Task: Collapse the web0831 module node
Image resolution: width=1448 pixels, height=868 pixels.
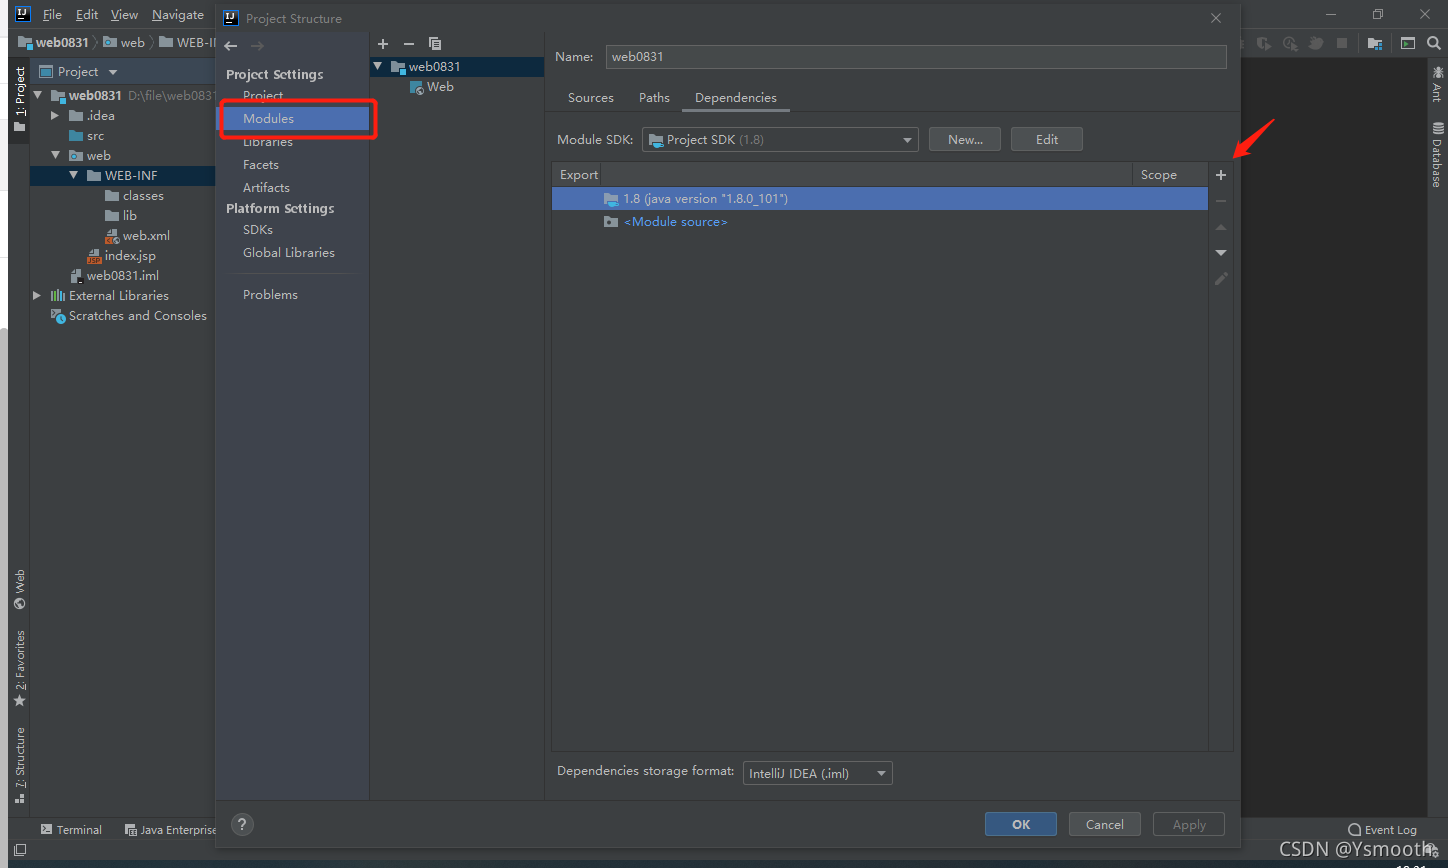Action: tap(377, 67)
